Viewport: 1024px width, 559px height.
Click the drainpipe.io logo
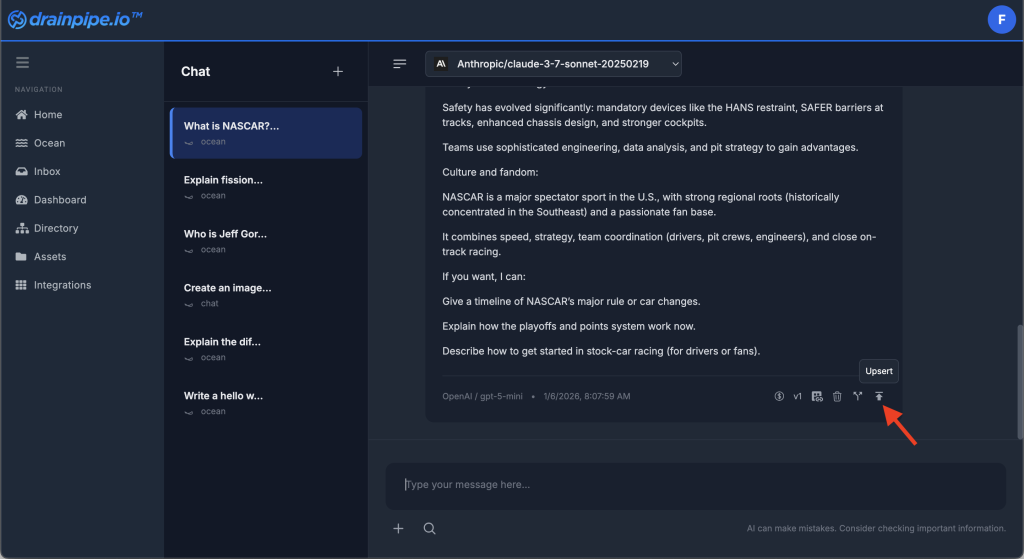[75, 20]
